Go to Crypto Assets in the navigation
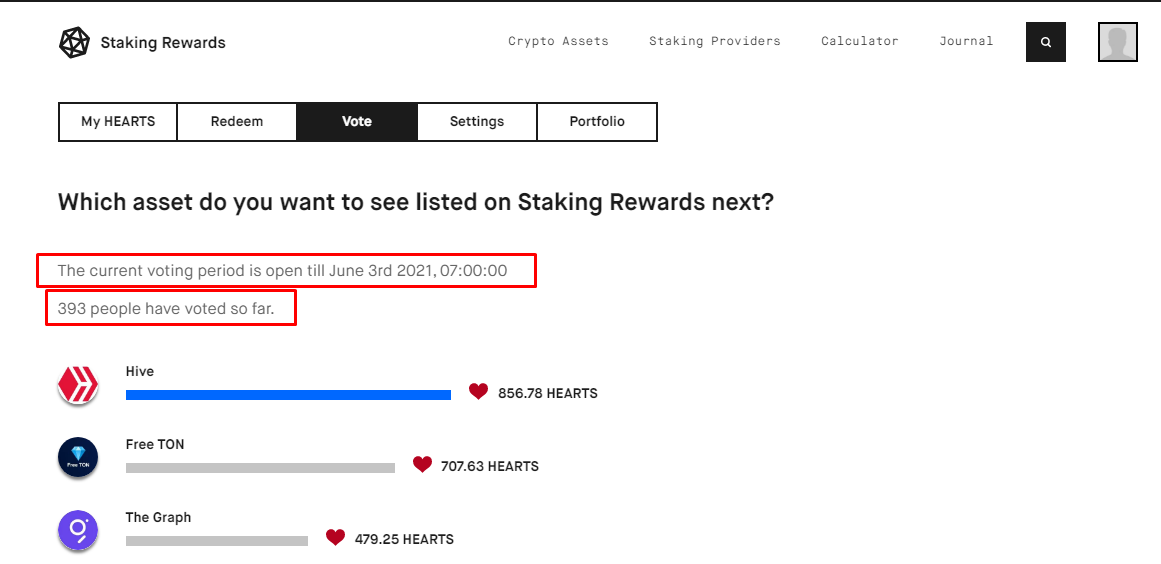Screen dimensions: 1161x564 [558, 41]
